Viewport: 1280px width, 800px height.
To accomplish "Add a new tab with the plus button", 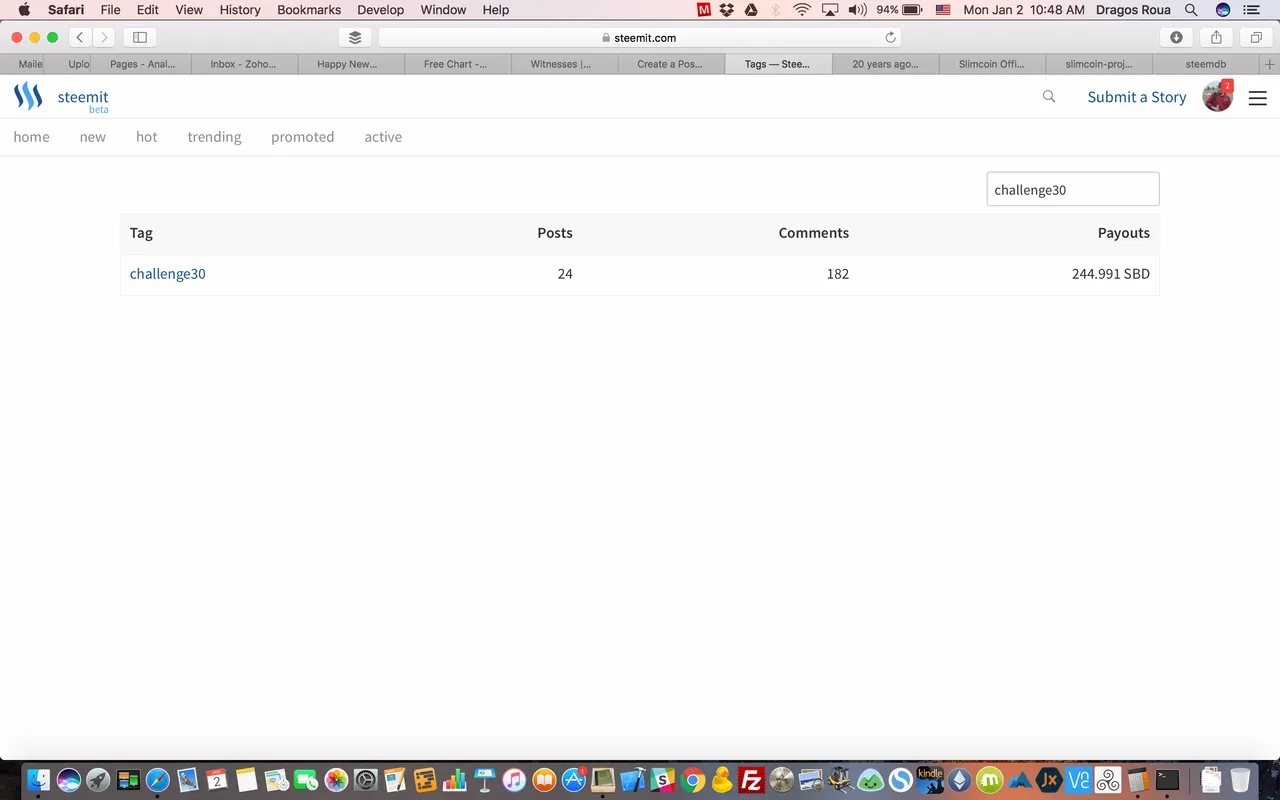I will pyautogui.click(x=1270, y=64).
